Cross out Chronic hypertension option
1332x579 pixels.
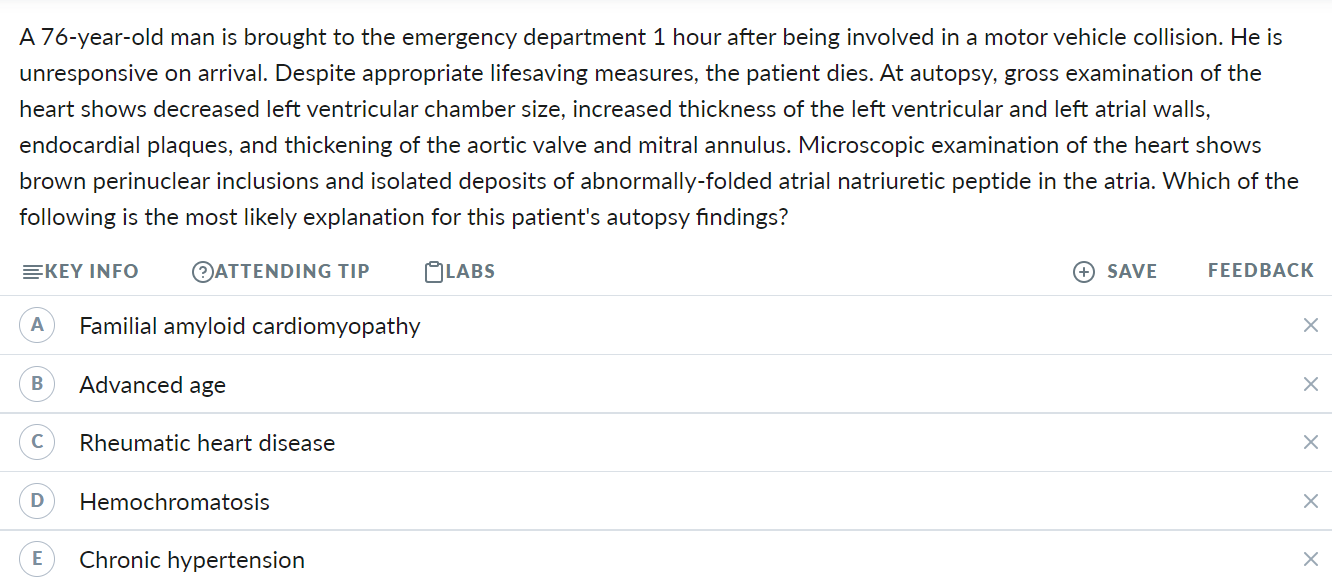coord(1311,559)
